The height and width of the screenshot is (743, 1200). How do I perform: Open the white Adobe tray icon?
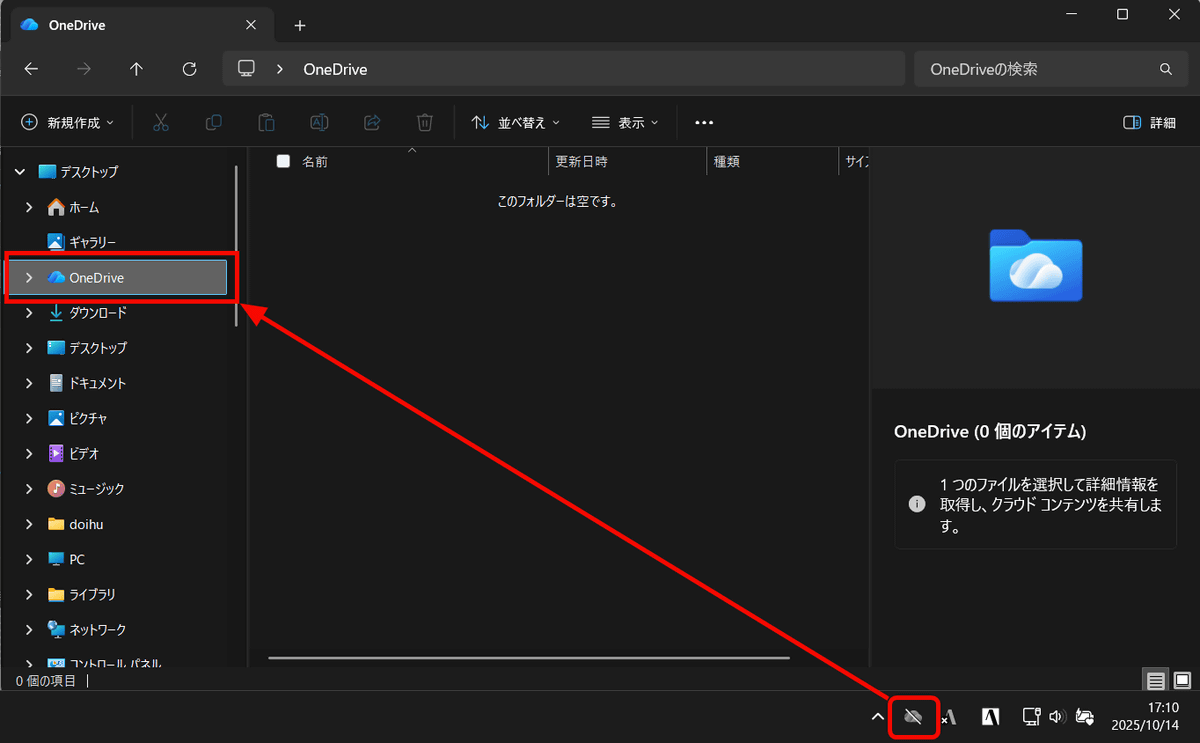[x=991, y=716]
